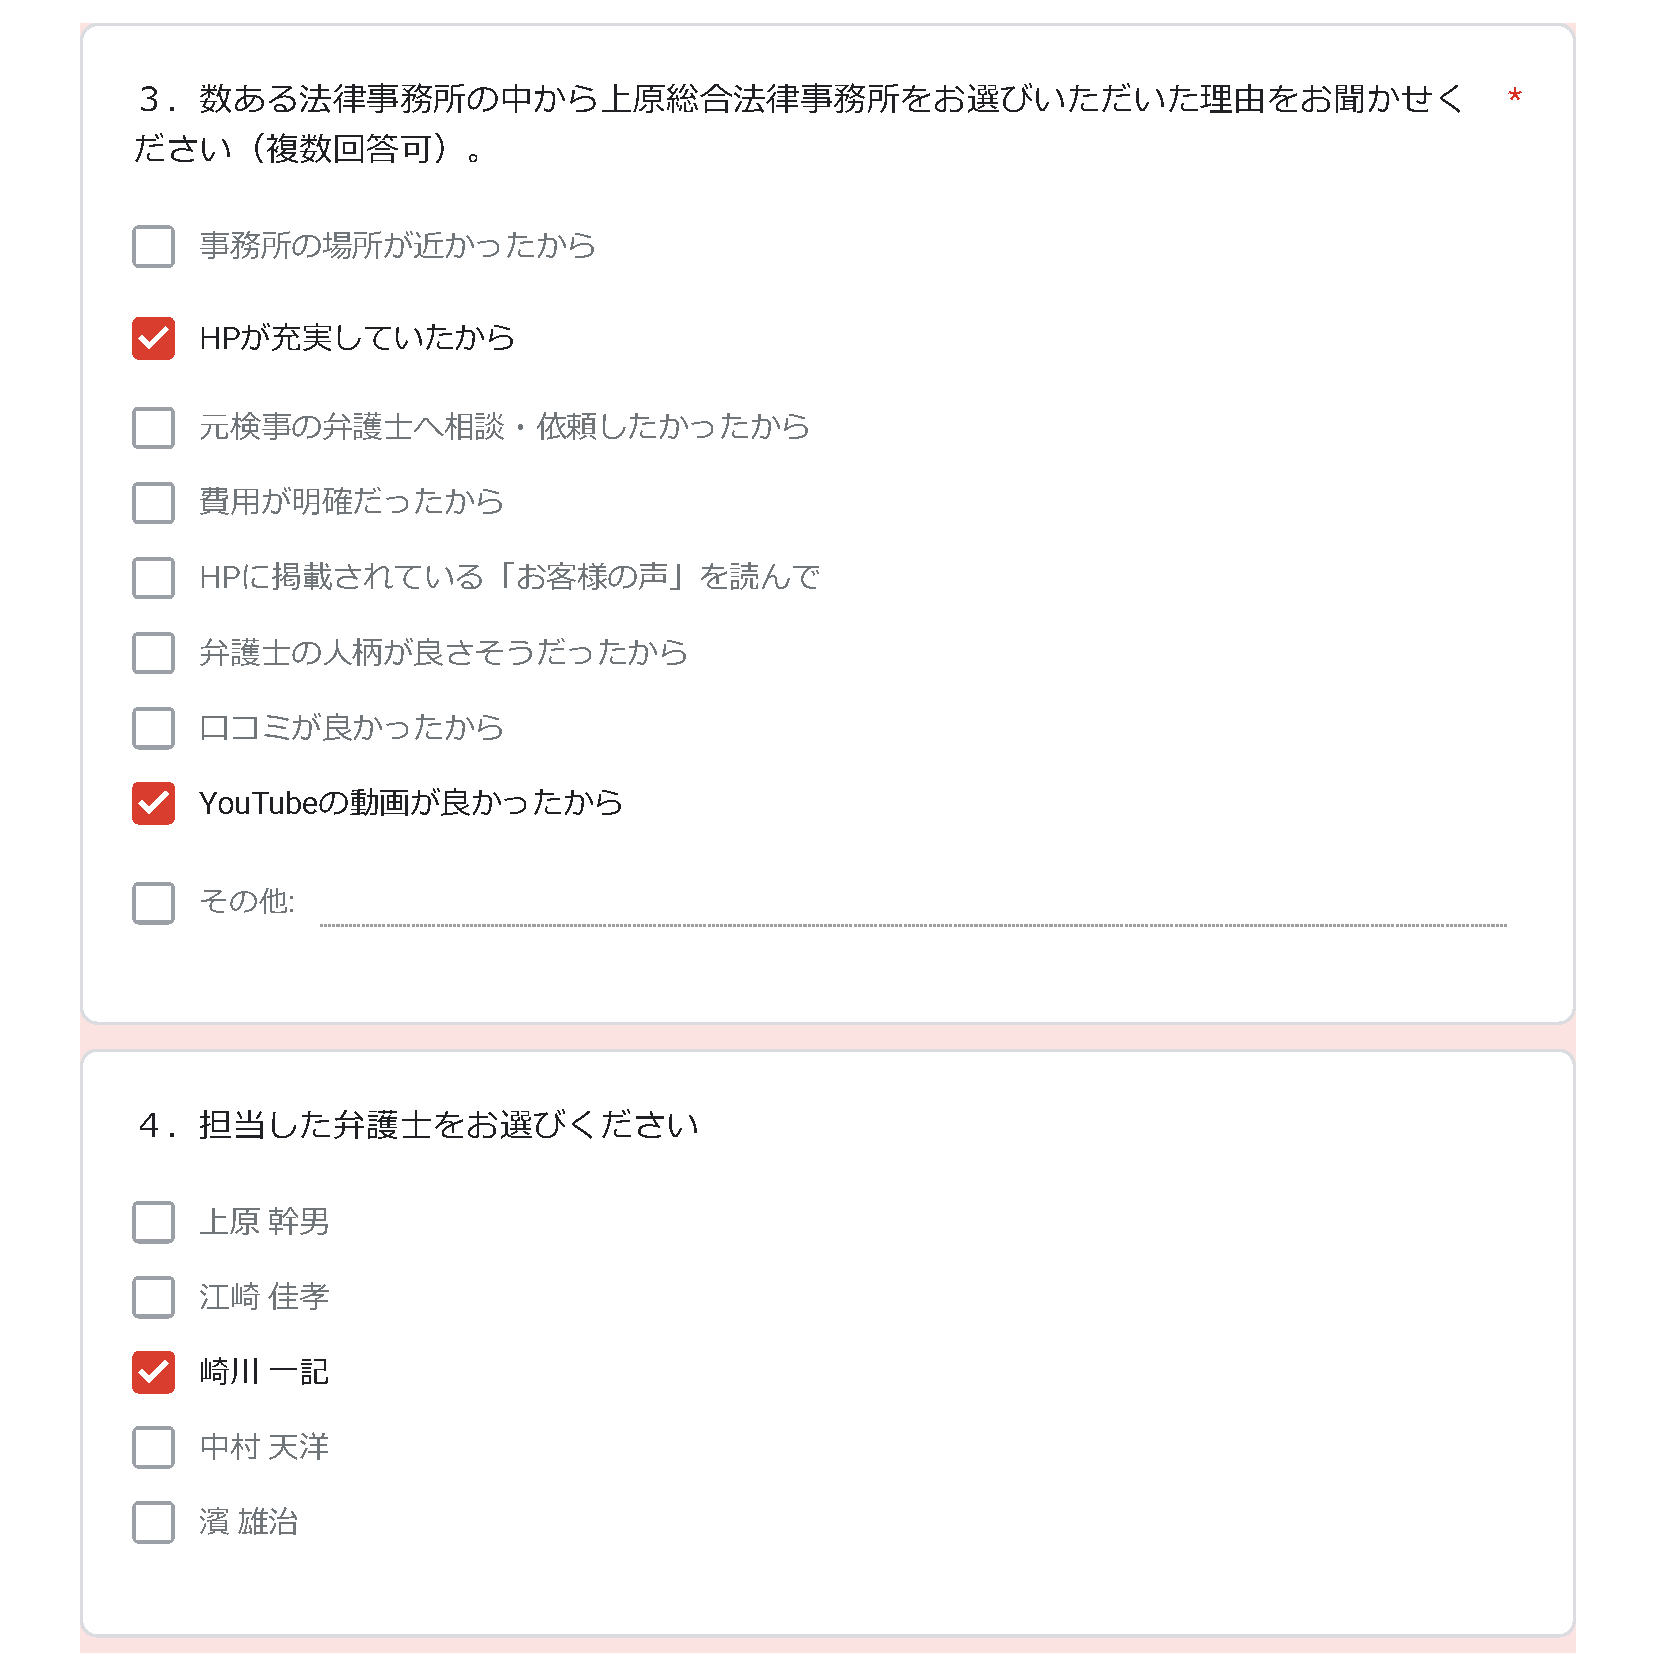Check 事務所の場所が近かったから option
This screenshot has height=1653, width=1653.
pyautogui.click(x=153, y=246)
